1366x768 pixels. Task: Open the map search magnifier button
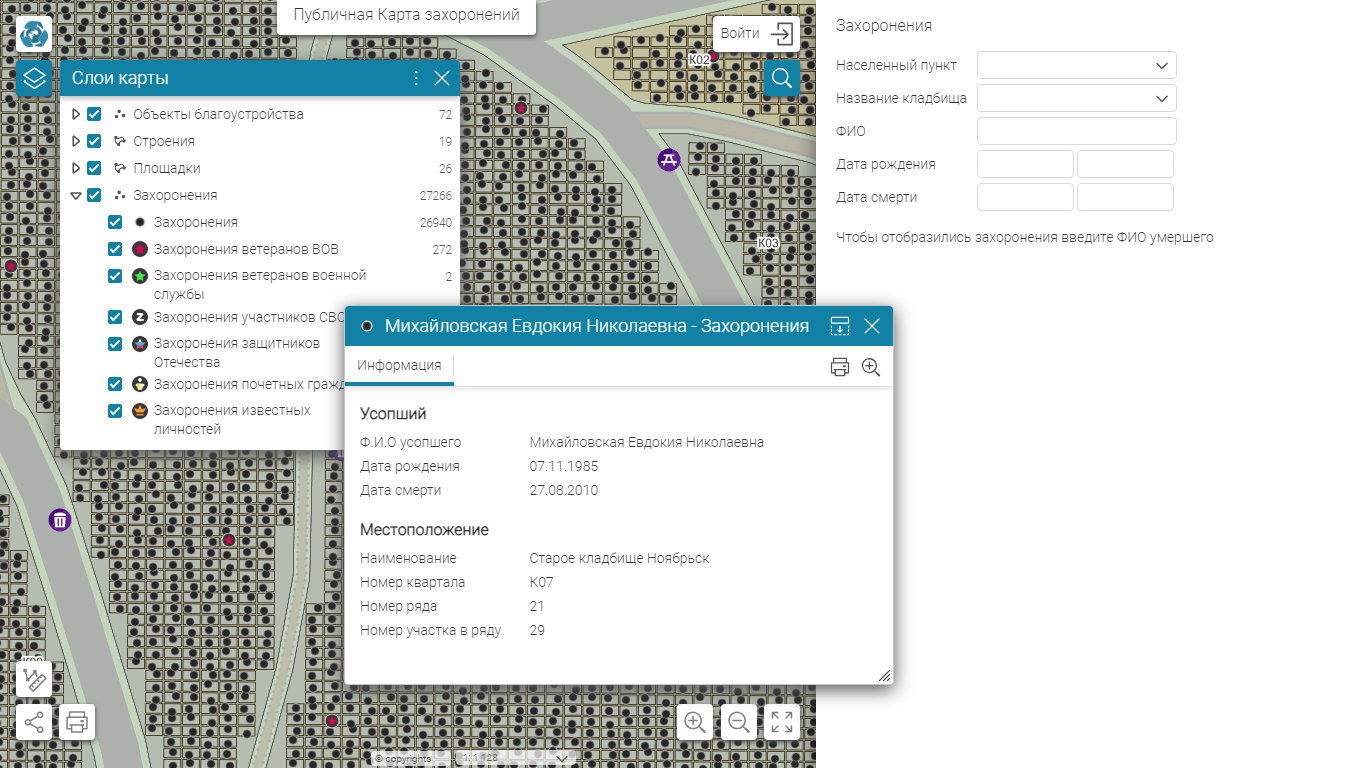[782, 78]
